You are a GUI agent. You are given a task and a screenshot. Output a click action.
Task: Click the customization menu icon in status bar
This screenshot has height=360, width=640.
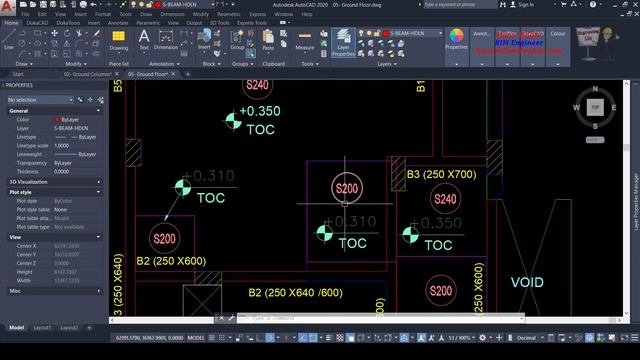[634, 338]
